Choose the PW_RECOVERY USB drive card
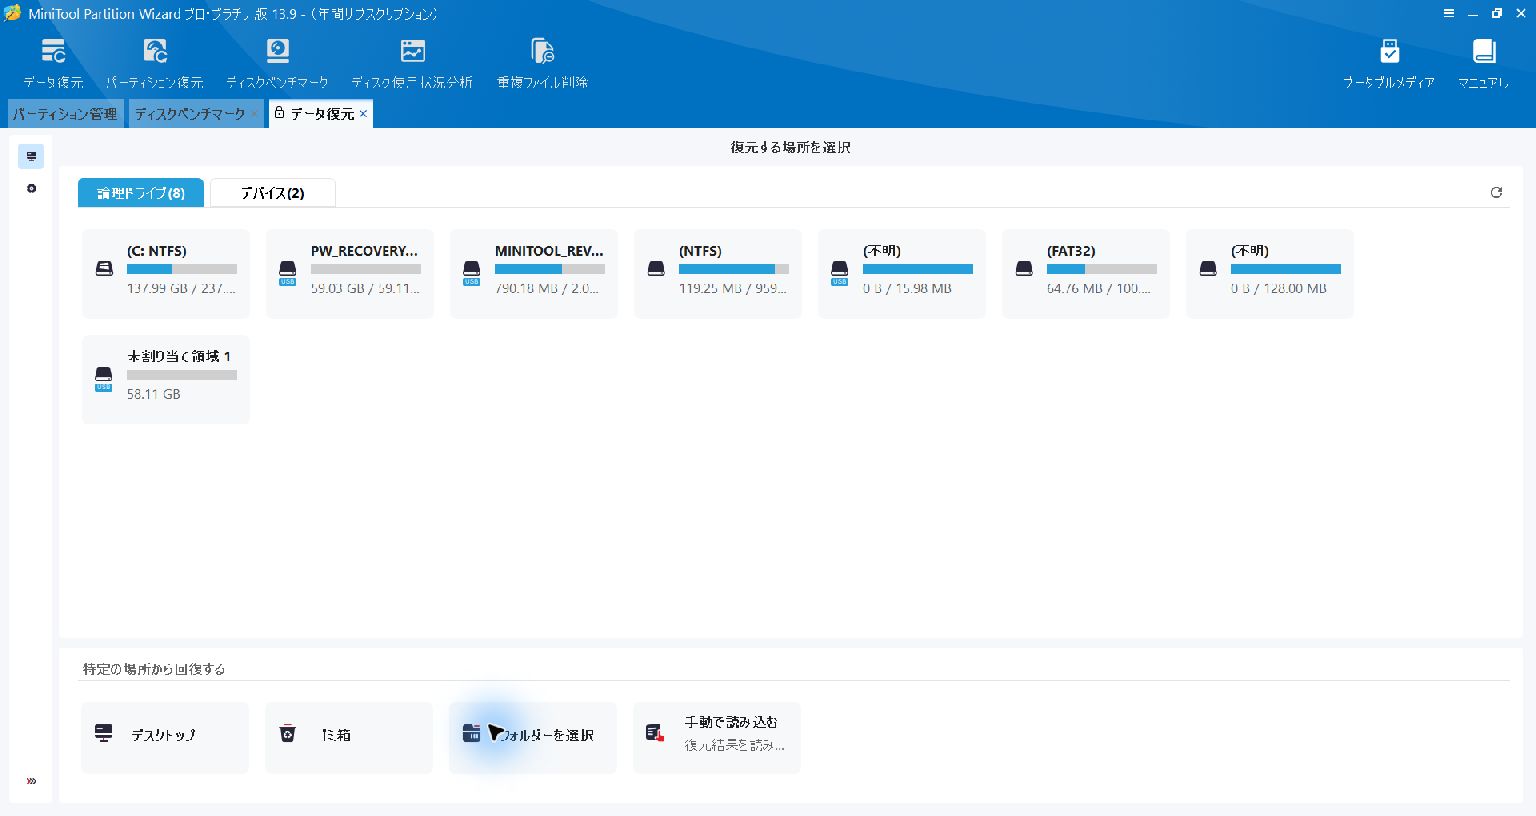Image resolution: width=1536 pixels, height=816 pixels. (x=350, y=273)
